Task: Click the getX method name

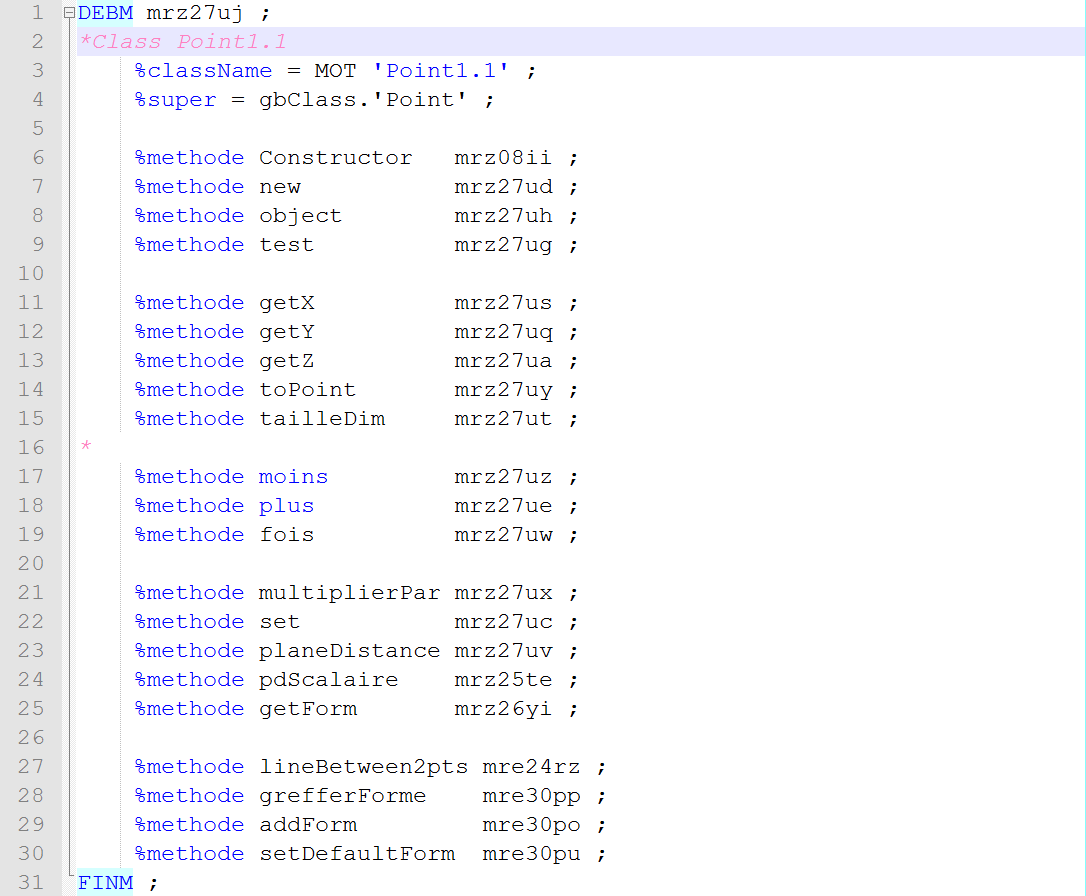Action: (286, 303)
